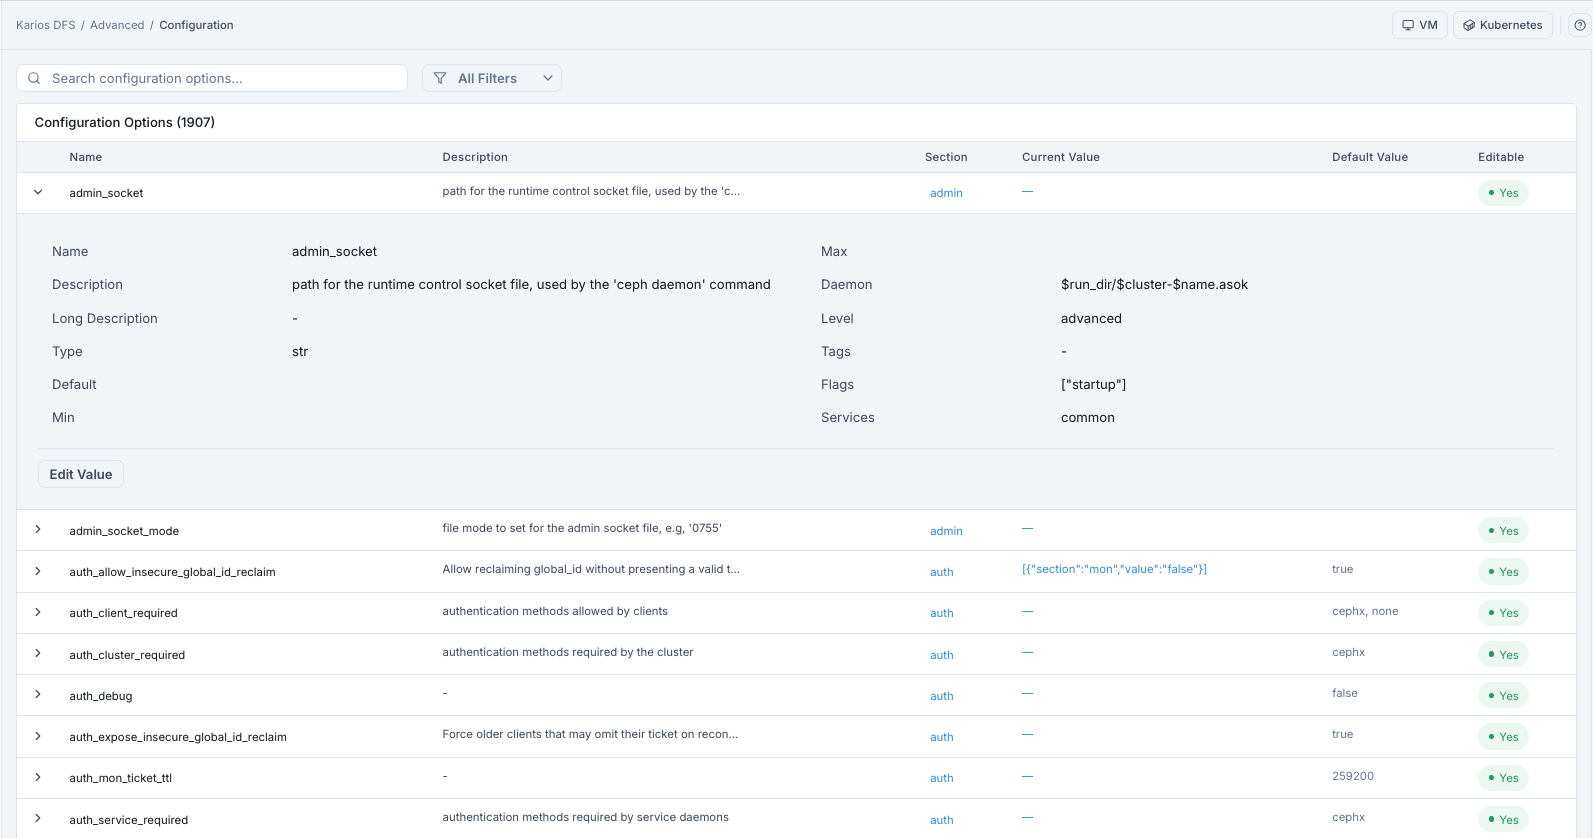
Task: Expand the auth_mon_ticket_ttl row
Action: 38,777
